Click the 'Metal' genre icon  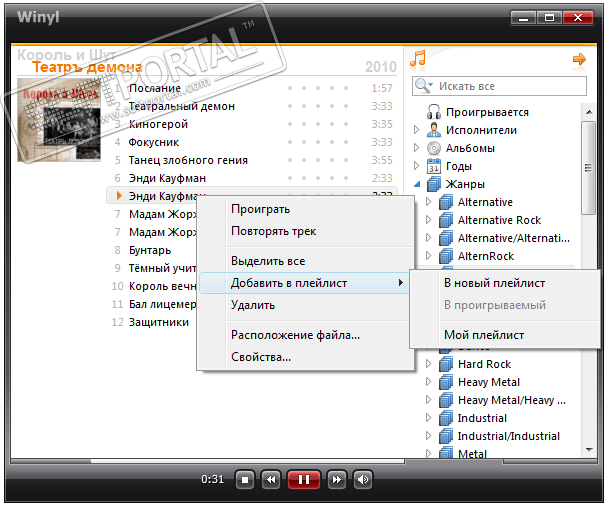tap(446, 453)
